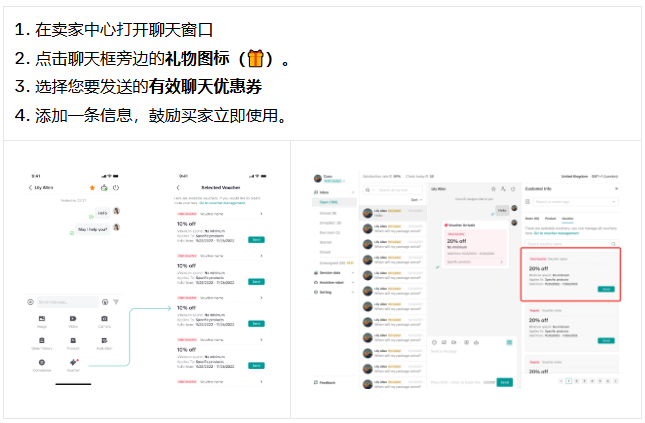The height and width of the screenshot is (423, 645).
Task: Open the Sort dropdown above chat list
Action: coord(417,200)
